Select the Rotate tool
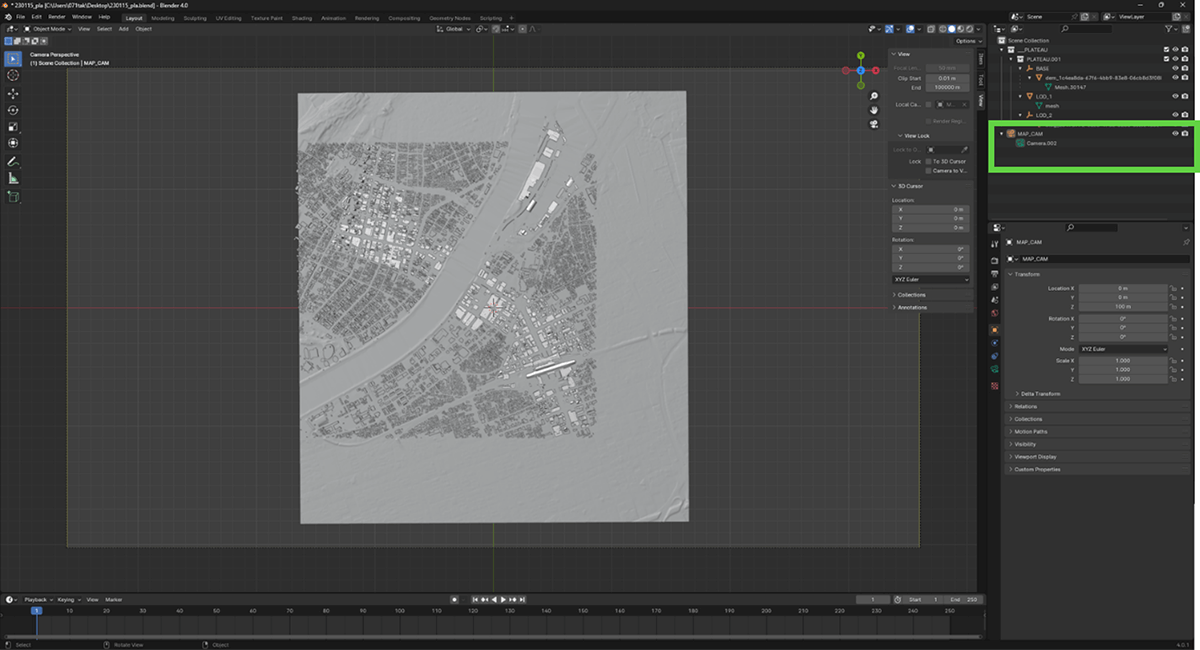 tap(13, 110)
